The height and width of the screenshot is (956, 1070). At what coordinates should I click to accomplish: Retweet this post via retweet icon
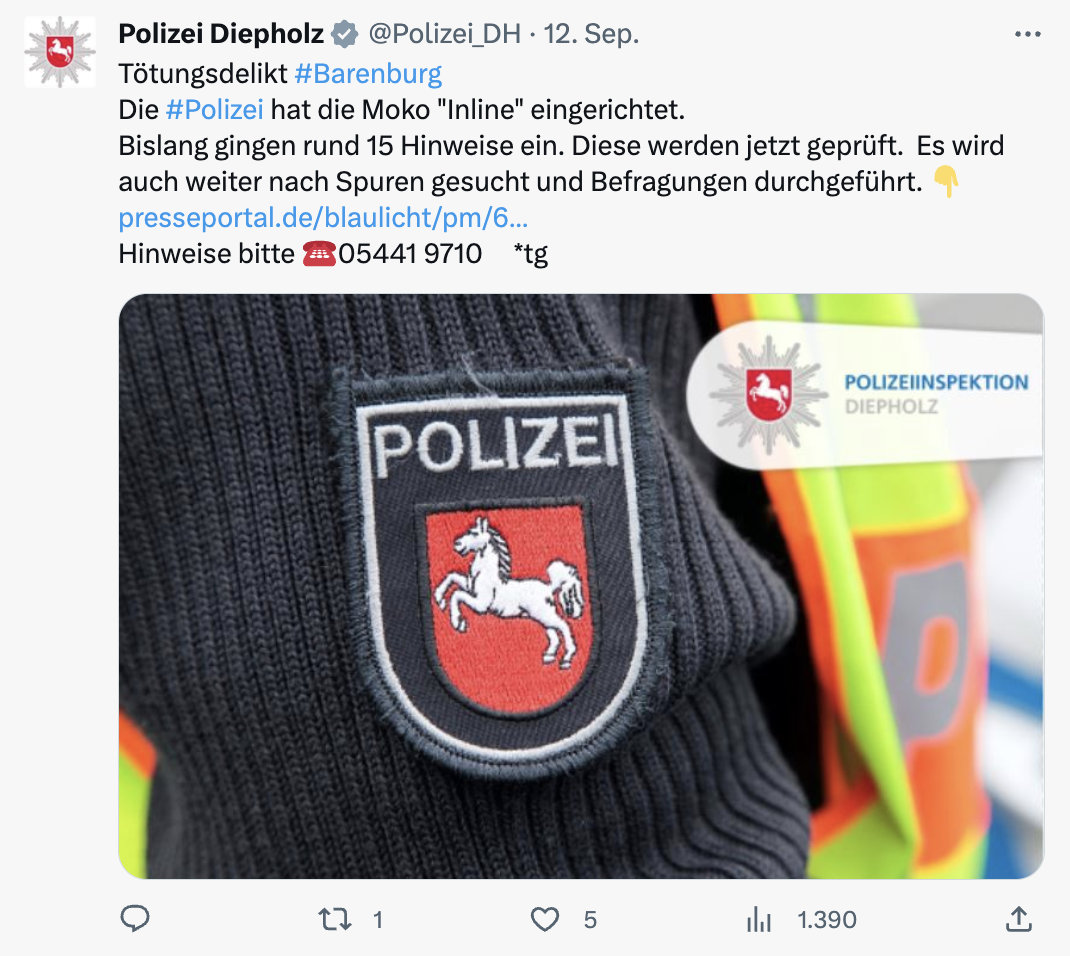point(335,919)
